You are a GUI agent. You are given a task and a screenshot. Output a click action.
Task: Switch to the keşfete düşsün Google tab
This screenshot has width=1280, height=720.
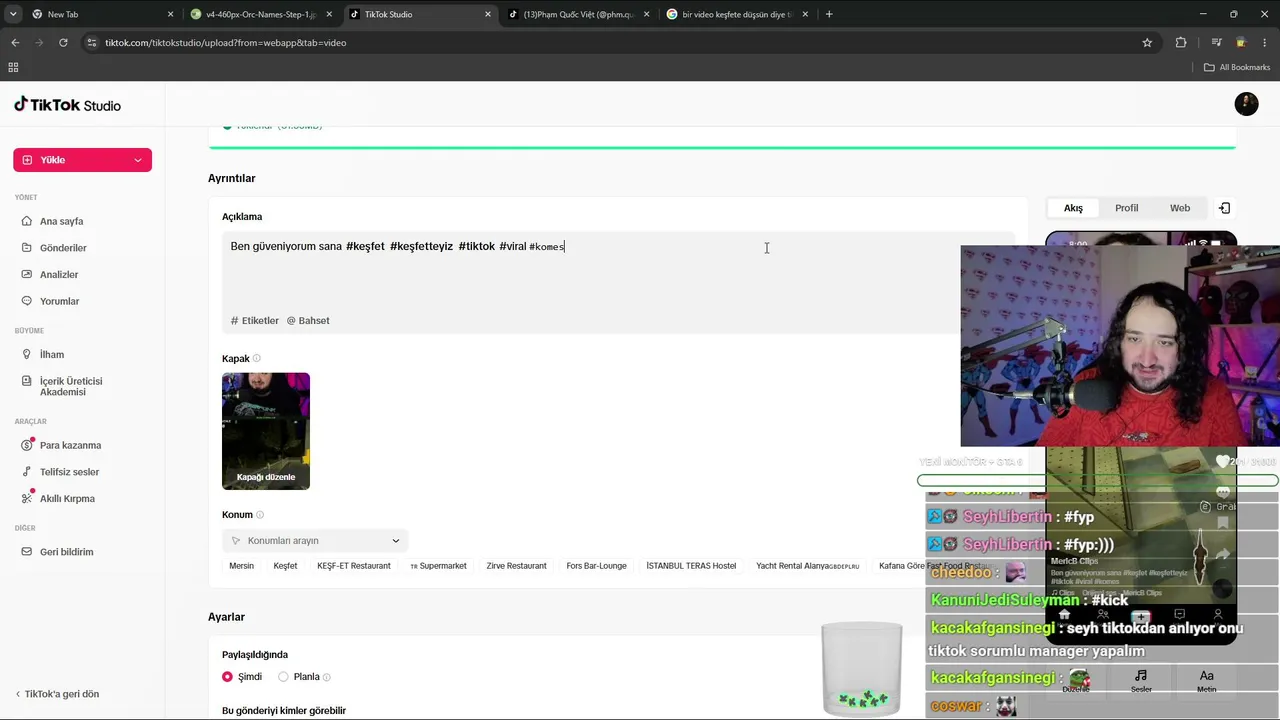(x=736, y=14)
